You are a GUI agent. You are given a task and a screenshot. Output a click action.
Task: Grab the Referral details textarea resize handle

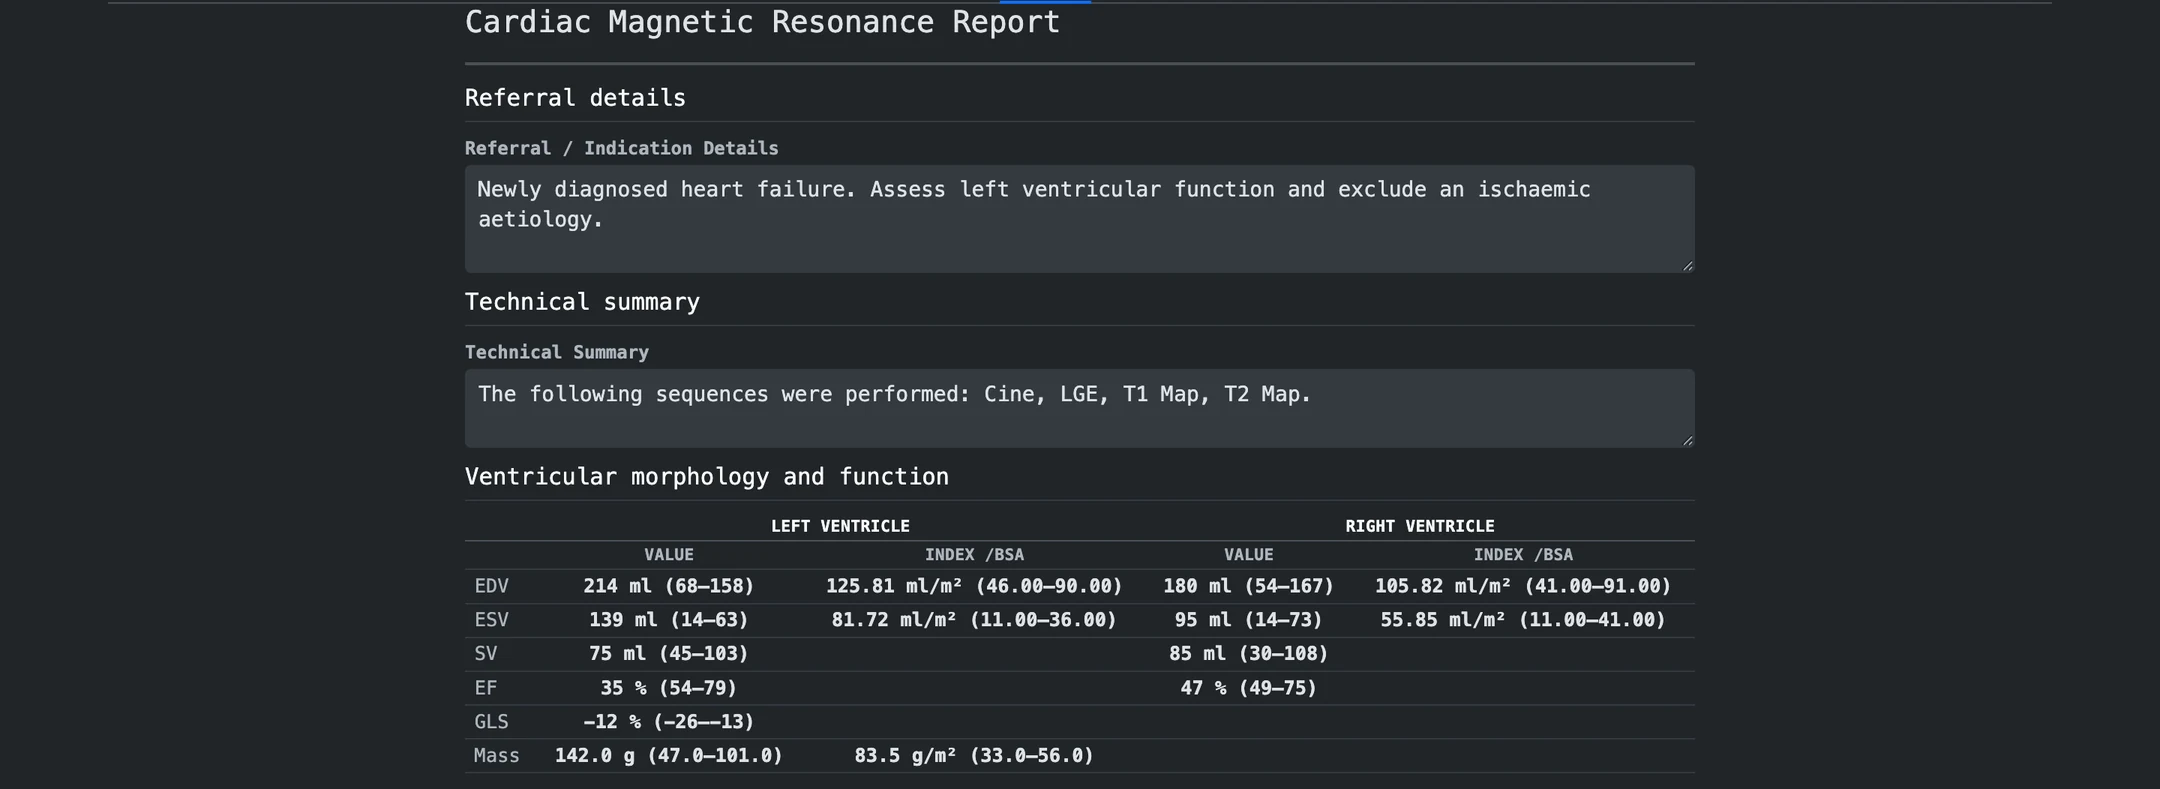(1688, 266)
